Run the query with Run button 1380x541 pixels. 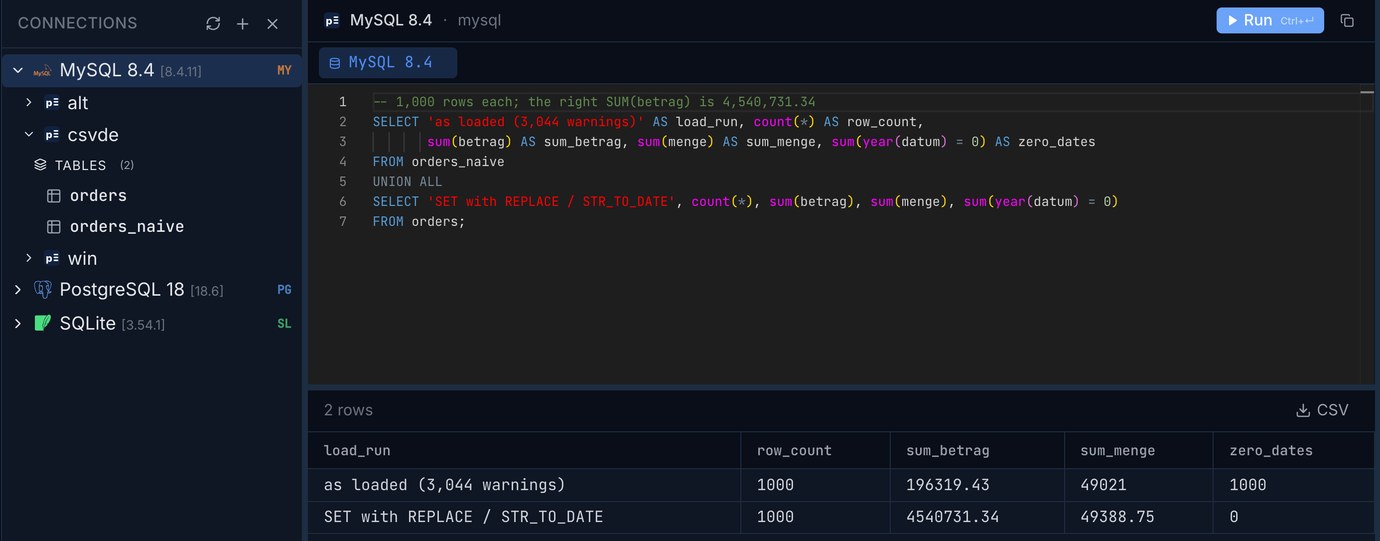coord(1270,20)
